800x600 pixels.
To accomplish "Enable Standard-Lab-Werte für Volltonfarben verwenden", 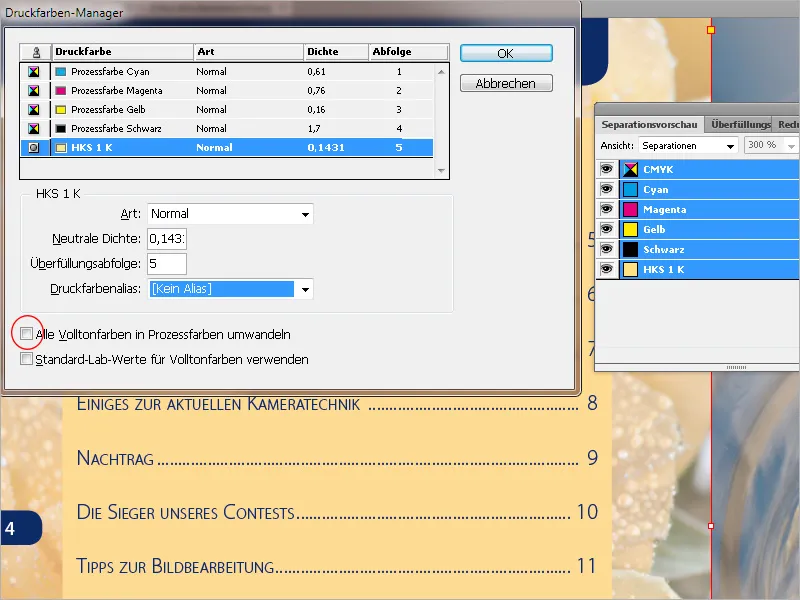I will click(x=26, y=359).
